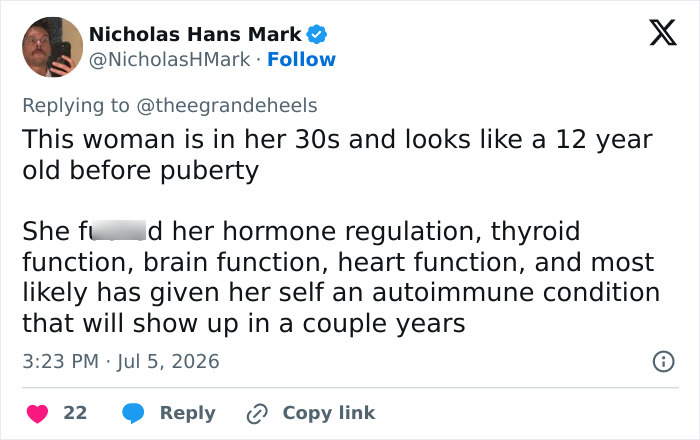This screenshot has width=700, height=440.
Task: Click the 22 likes count
Action: [75, 413]
